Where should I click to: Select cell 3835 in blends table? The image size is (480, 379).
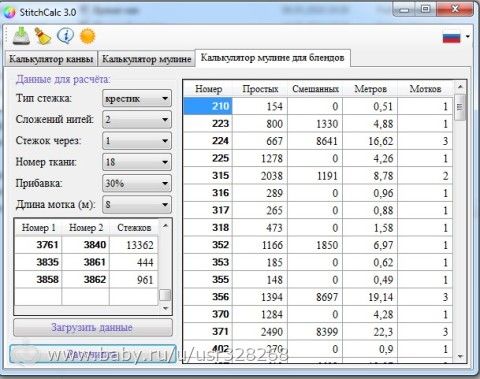pyautogui.click(x=39, y=262)
